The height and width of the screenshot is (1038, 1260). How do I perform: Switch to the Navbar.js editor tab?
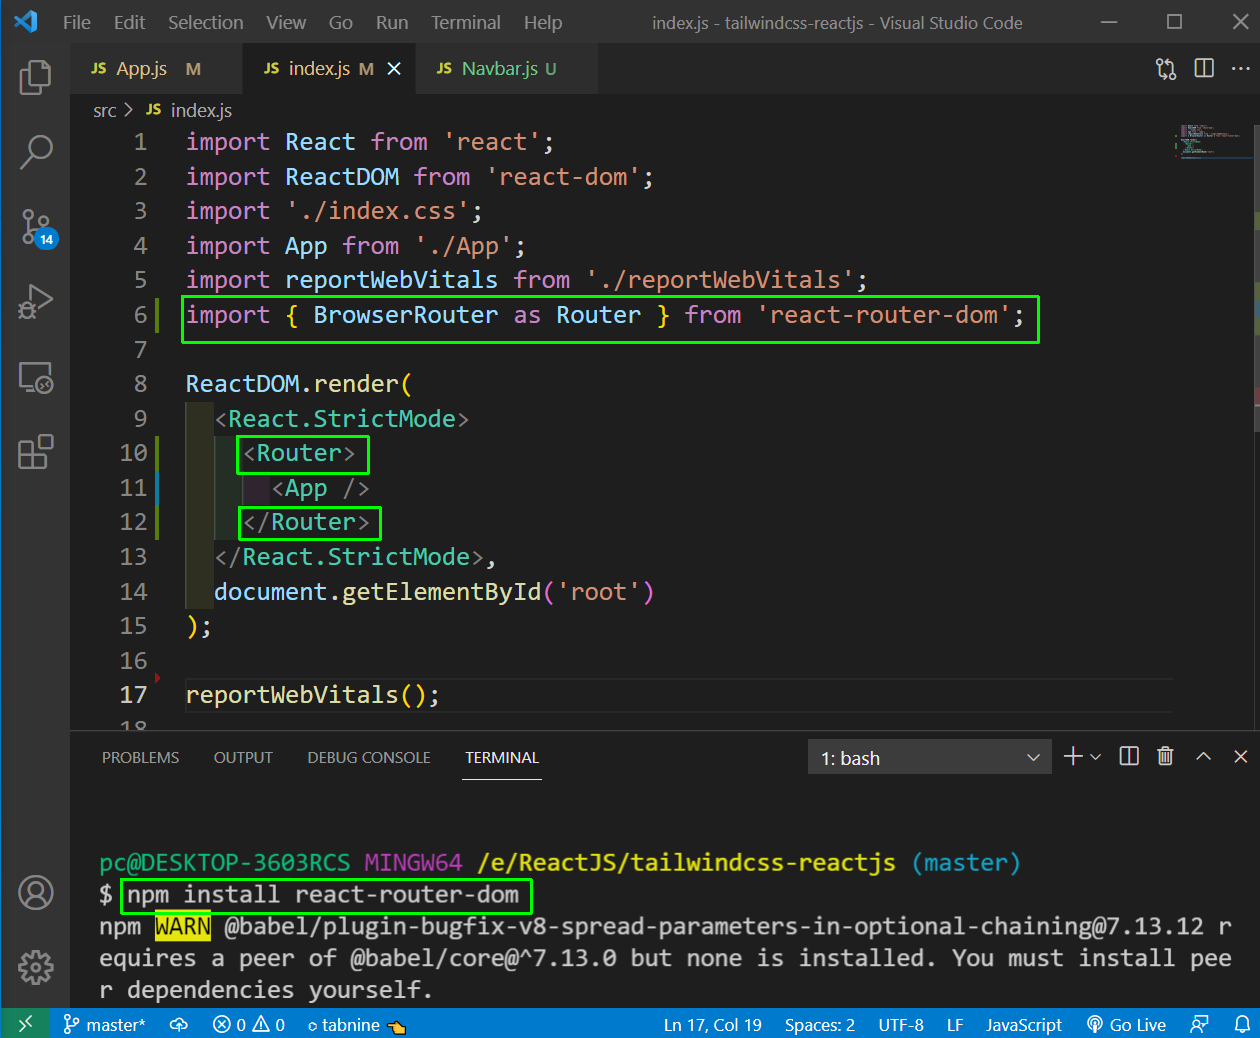tap(507, 68)
